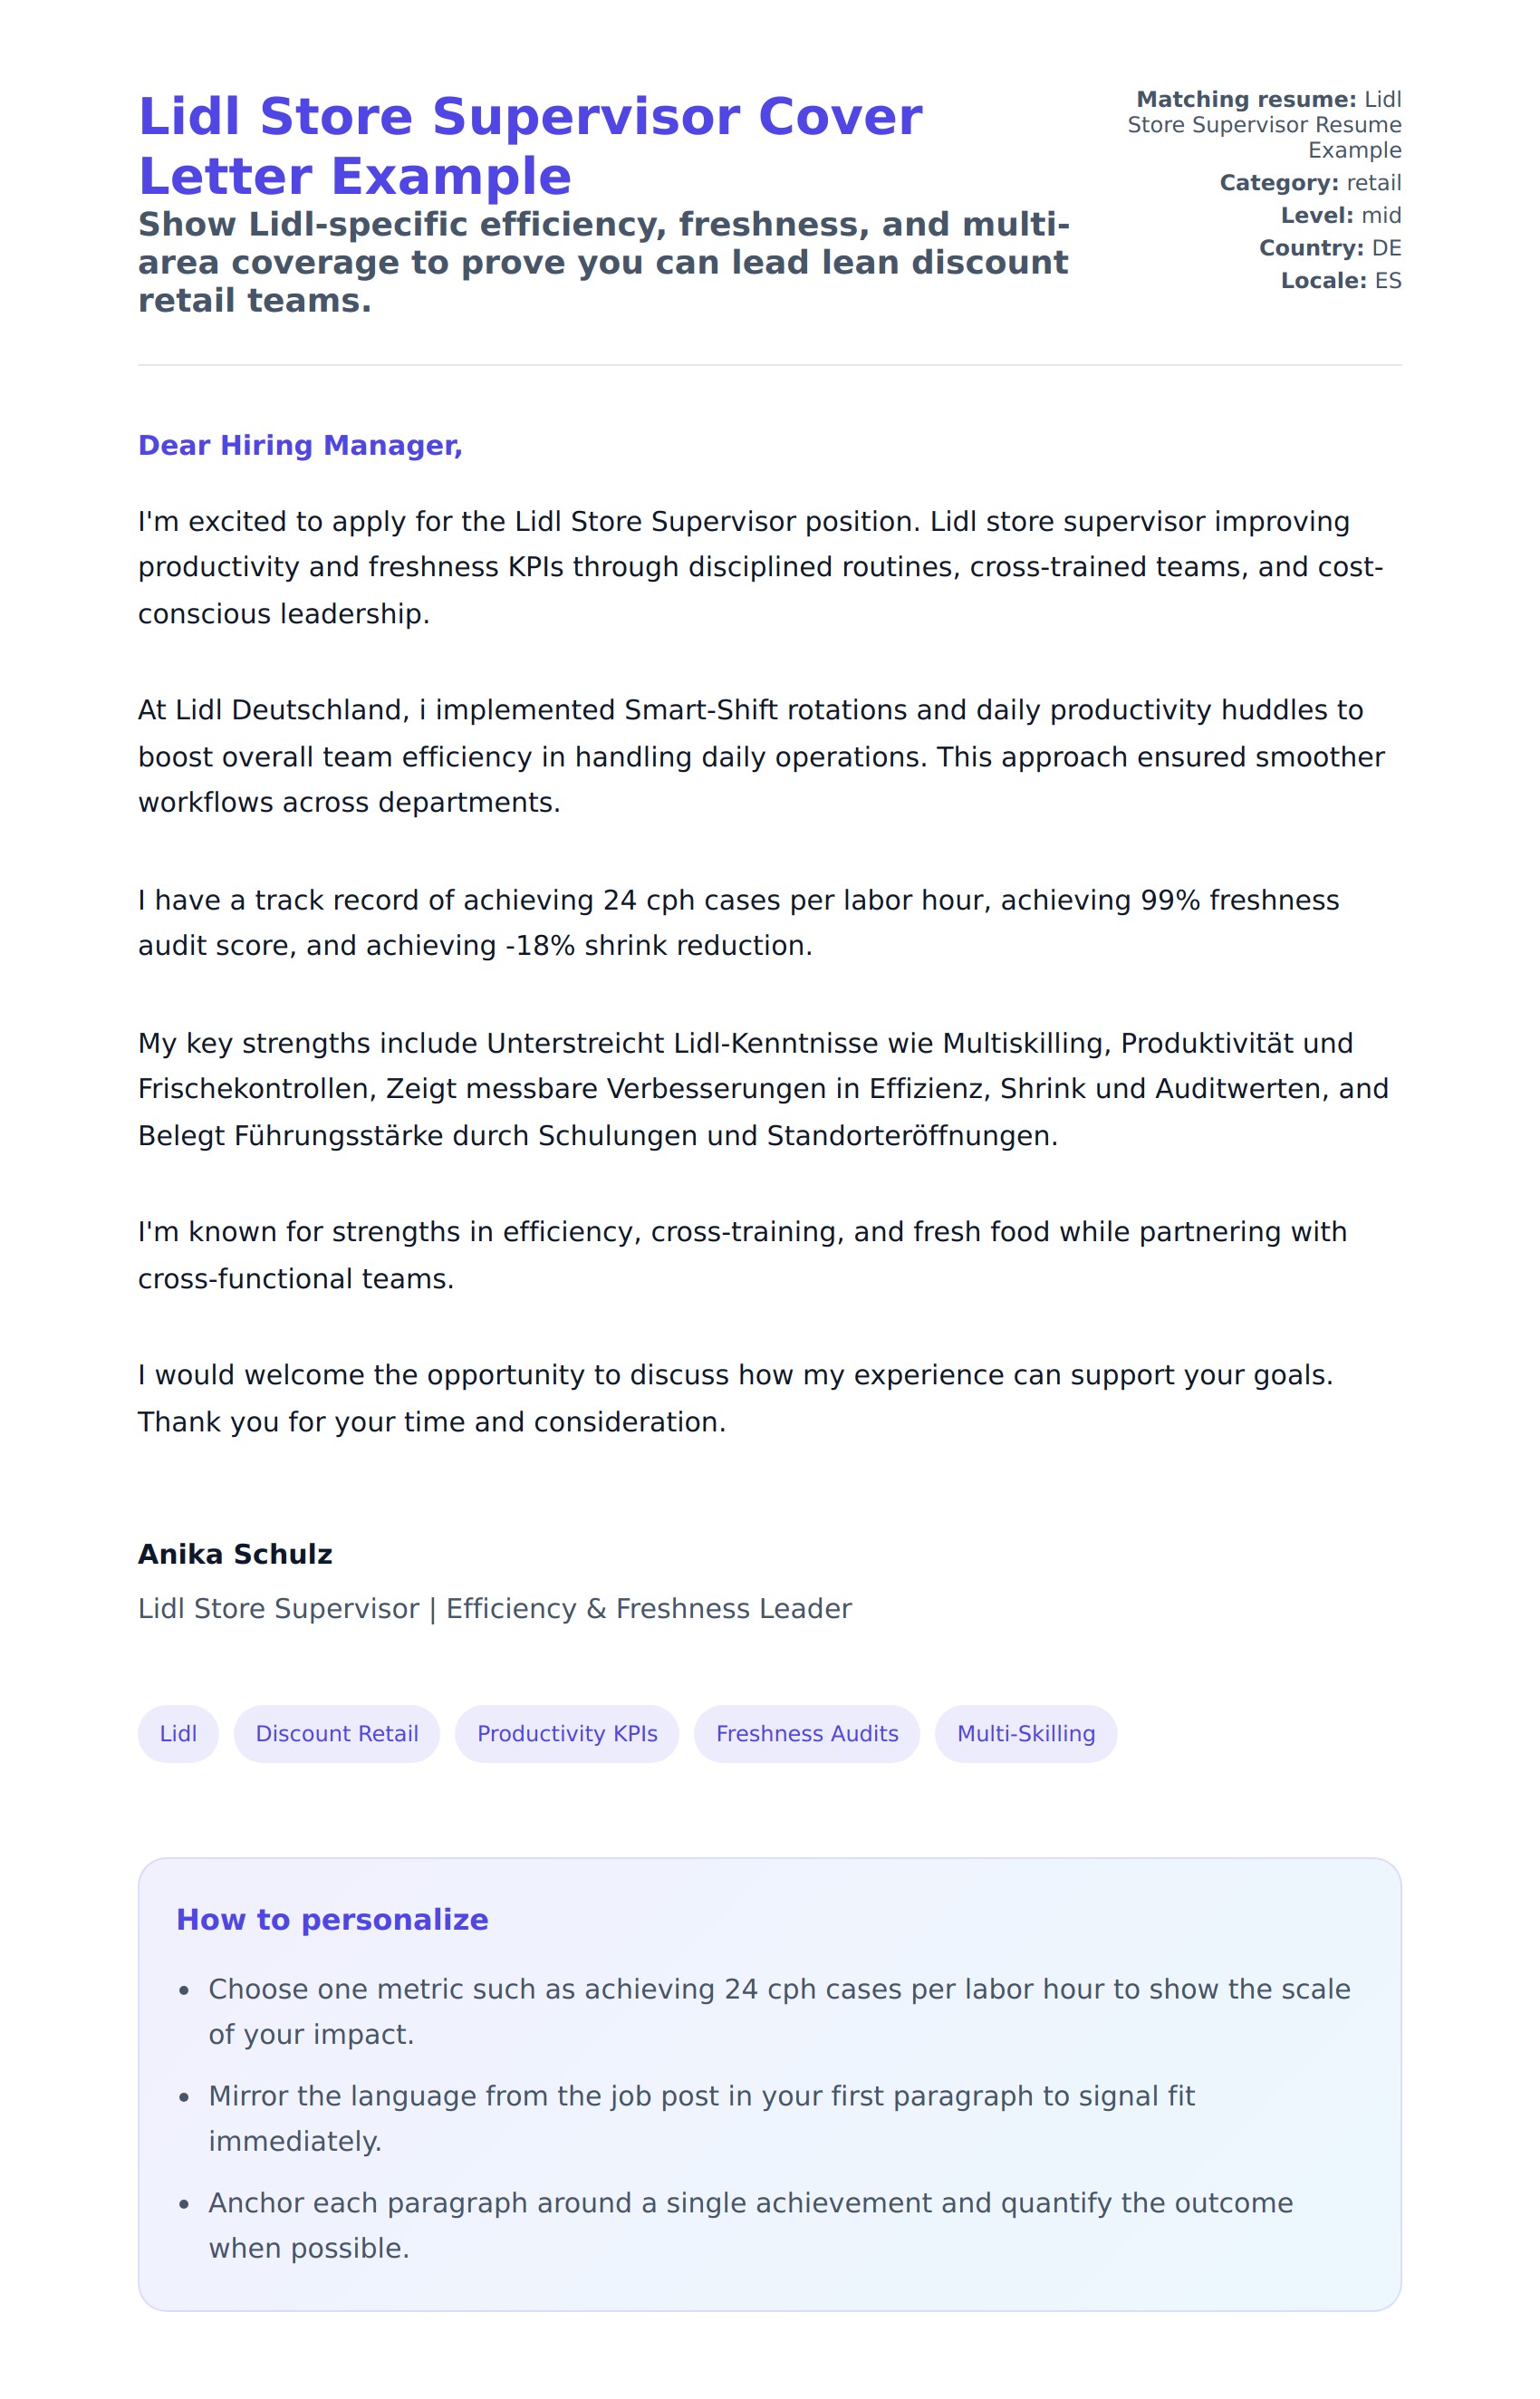Select the Country: DE metadata line
This screenshot has height=2399, width=1540.
1330,248
